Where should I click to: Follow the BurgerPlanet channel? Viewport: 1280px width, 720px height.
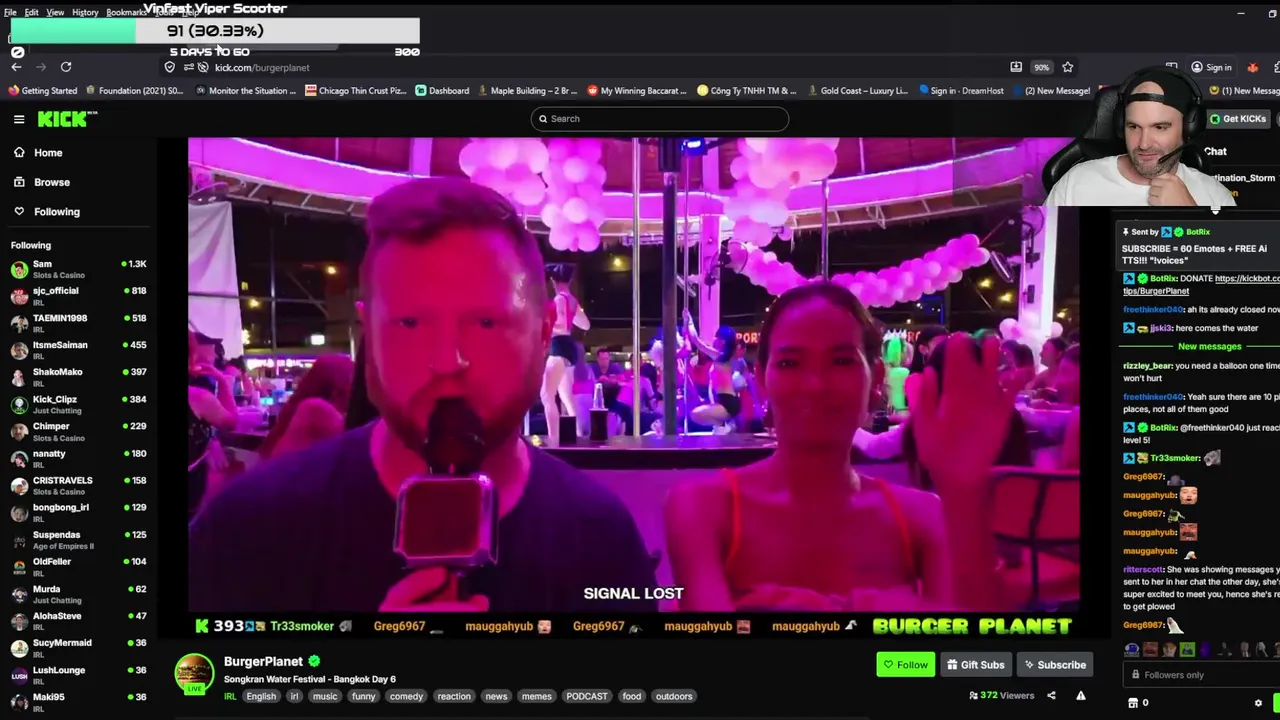pos(905,665)
